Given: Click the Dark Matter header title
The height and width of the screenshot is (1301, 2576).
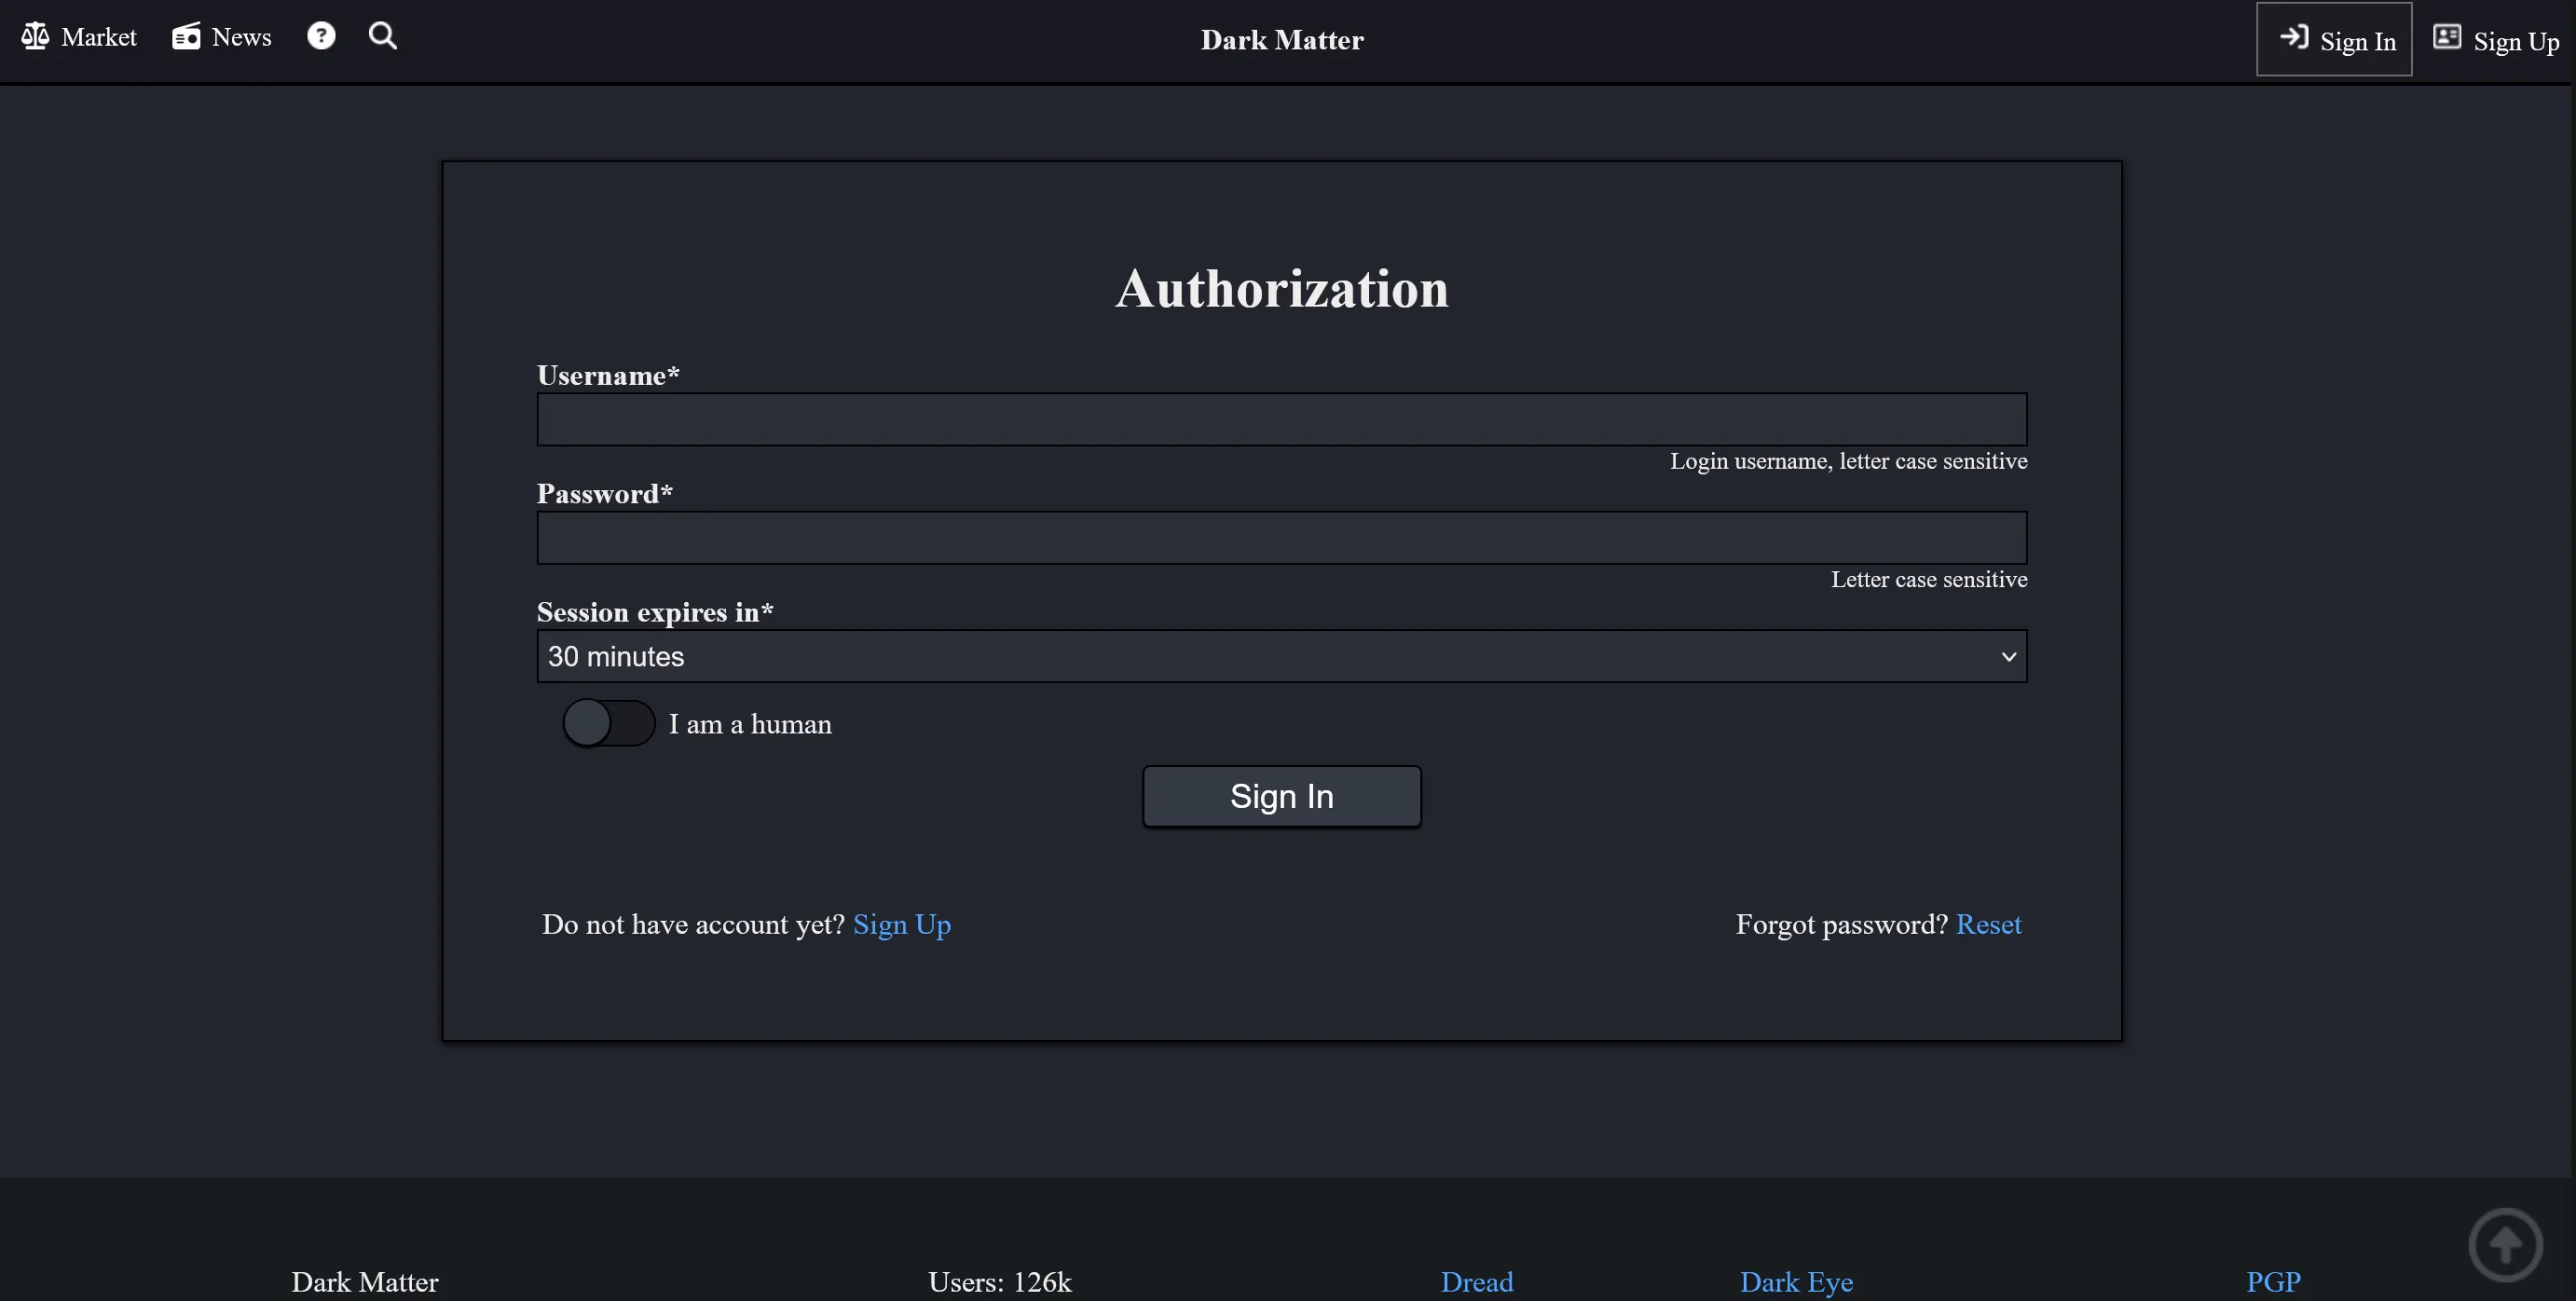Looking at the screenshot, I should click(x=1281, y=39).
